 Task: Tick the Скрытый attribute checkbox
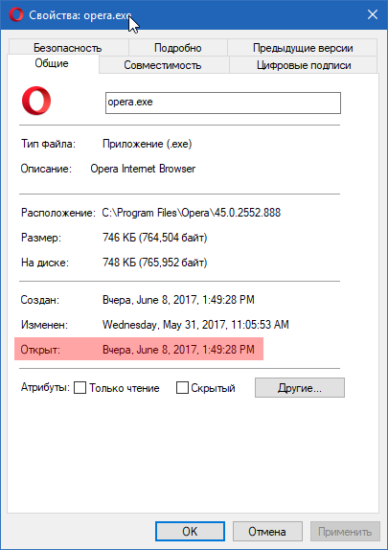(182, 388)
